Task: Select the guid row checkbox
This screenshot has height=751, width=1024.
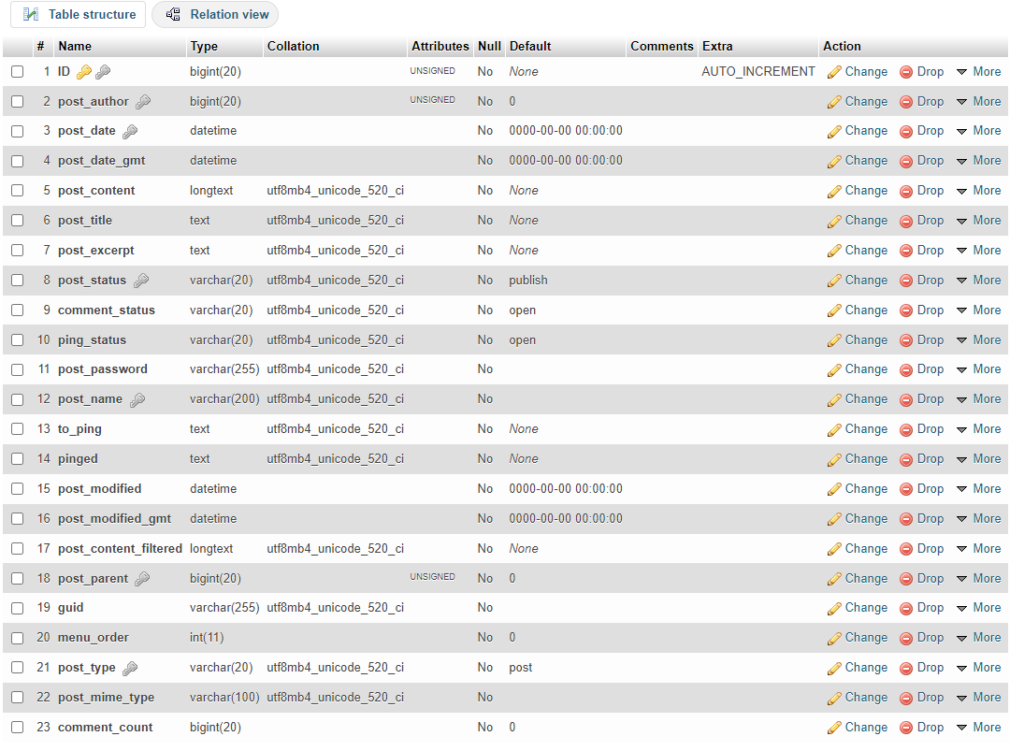Action: click(x=18, y=608)
